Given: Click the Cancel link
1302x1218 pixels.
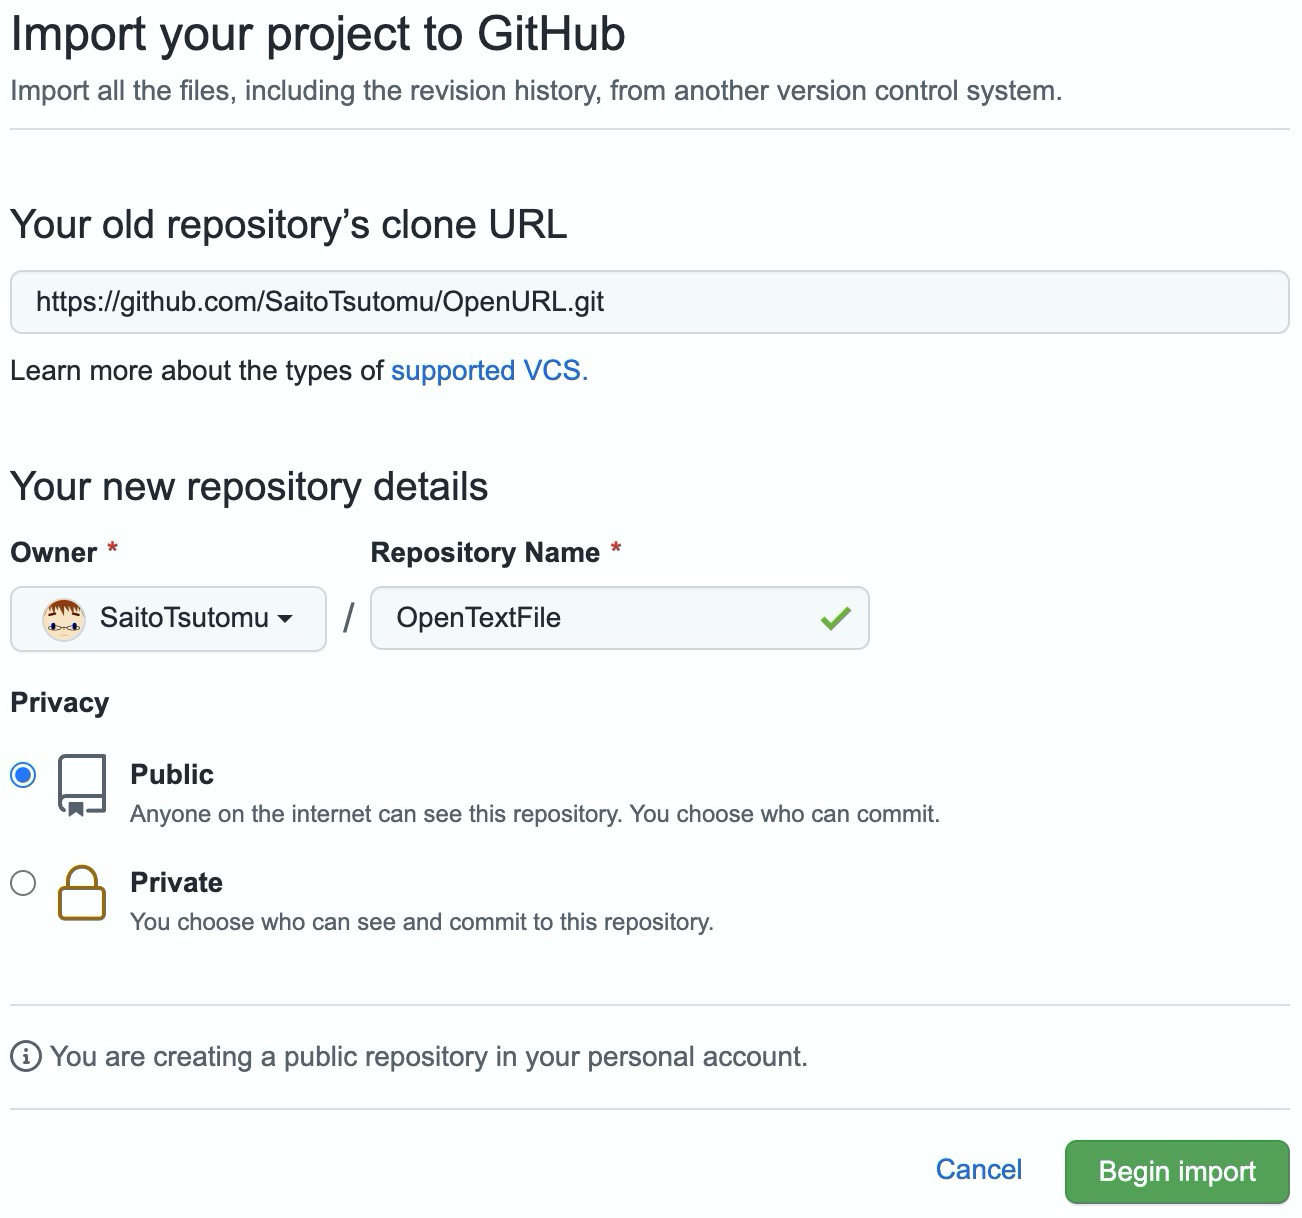Looking at the screenshot, I should pyautogui.click(x=978, y=1170).
